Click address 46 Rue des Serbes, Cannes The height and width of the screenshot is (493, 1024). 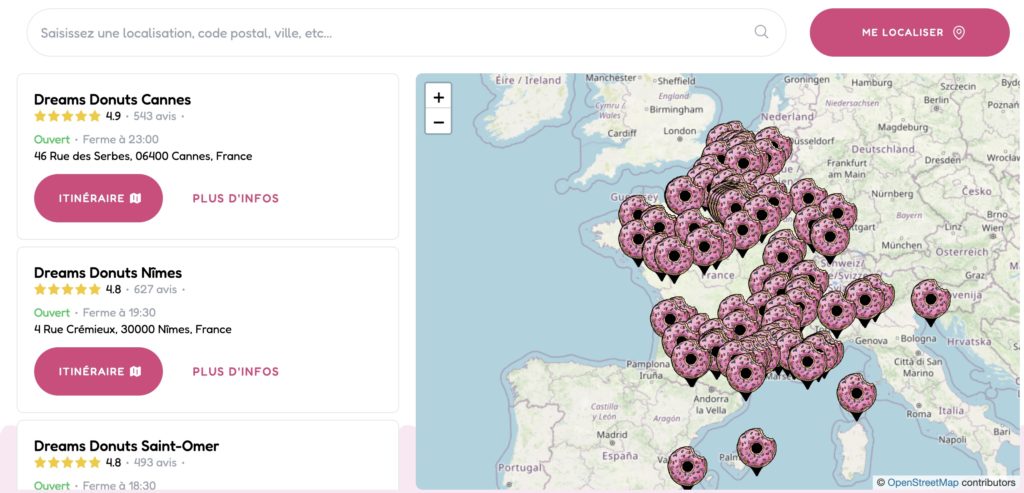[x=143, y=156]
